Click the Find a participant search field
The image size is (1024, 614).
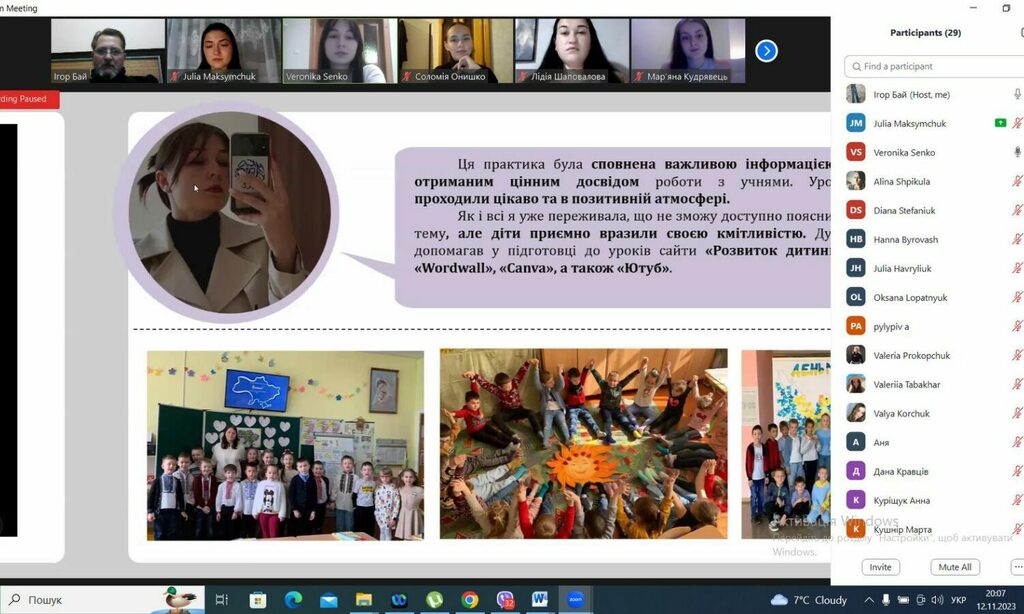tap(935, 66)
